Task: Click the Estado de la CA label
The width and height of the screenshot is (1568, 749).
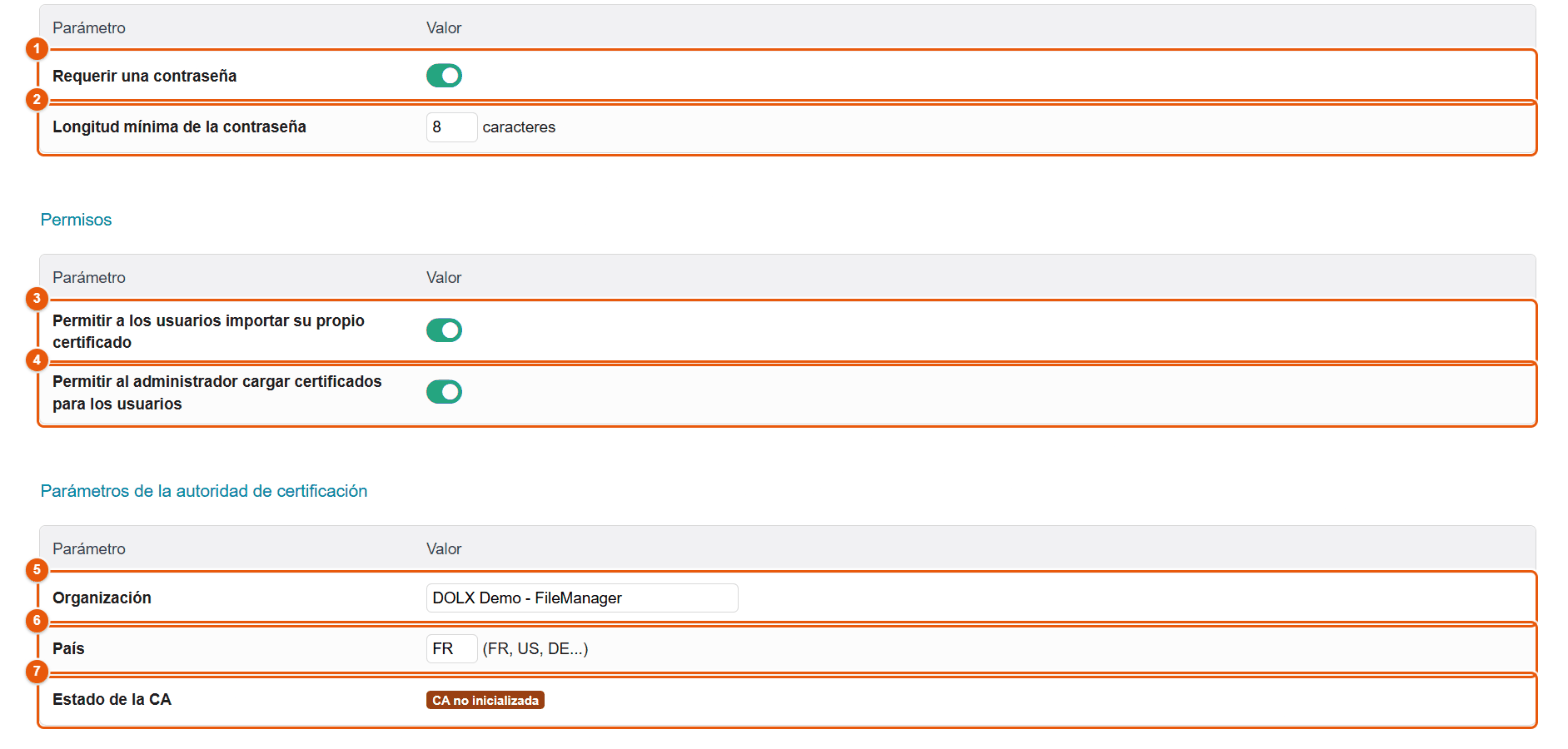Action: [112, 700]
